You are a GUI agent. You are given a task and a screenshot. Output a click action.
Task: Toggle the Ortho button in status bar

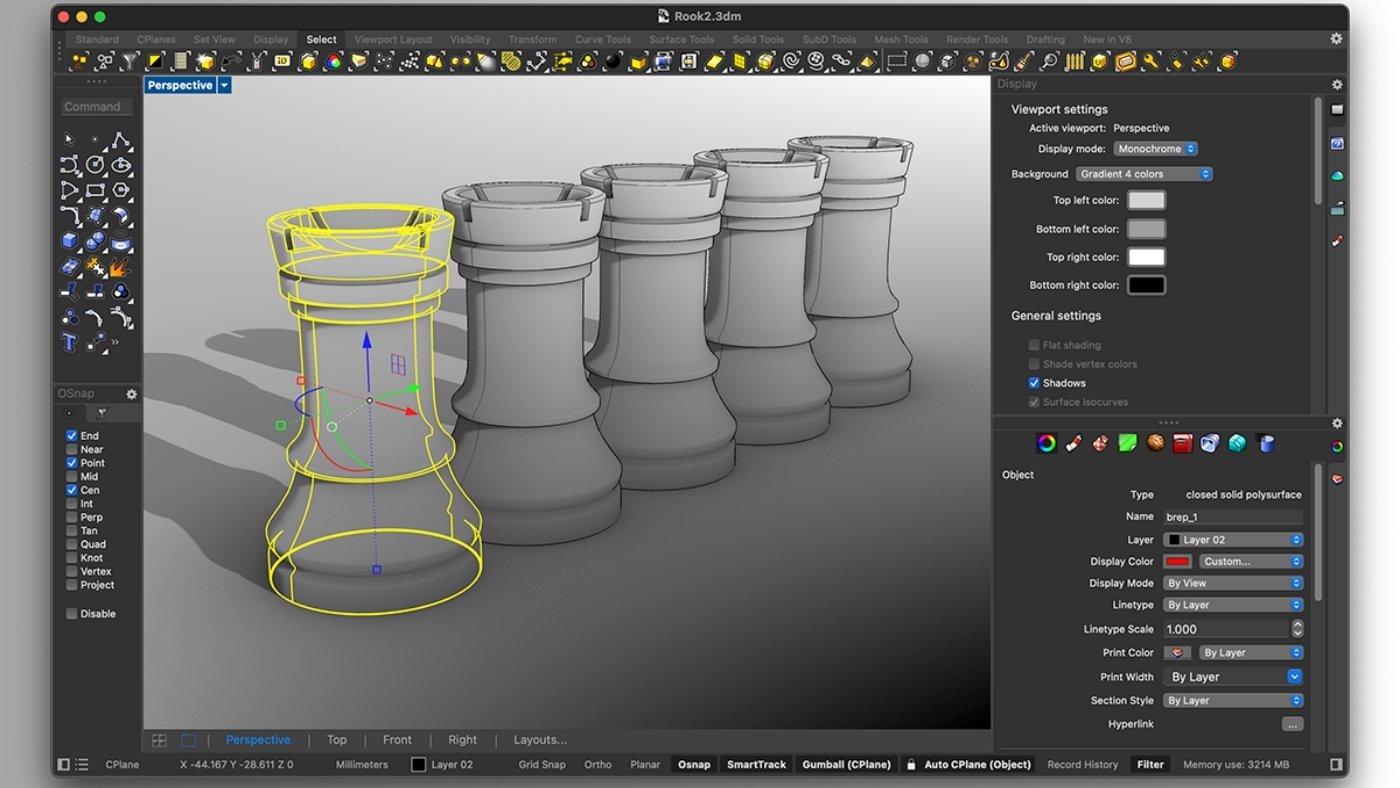[598, 765]
